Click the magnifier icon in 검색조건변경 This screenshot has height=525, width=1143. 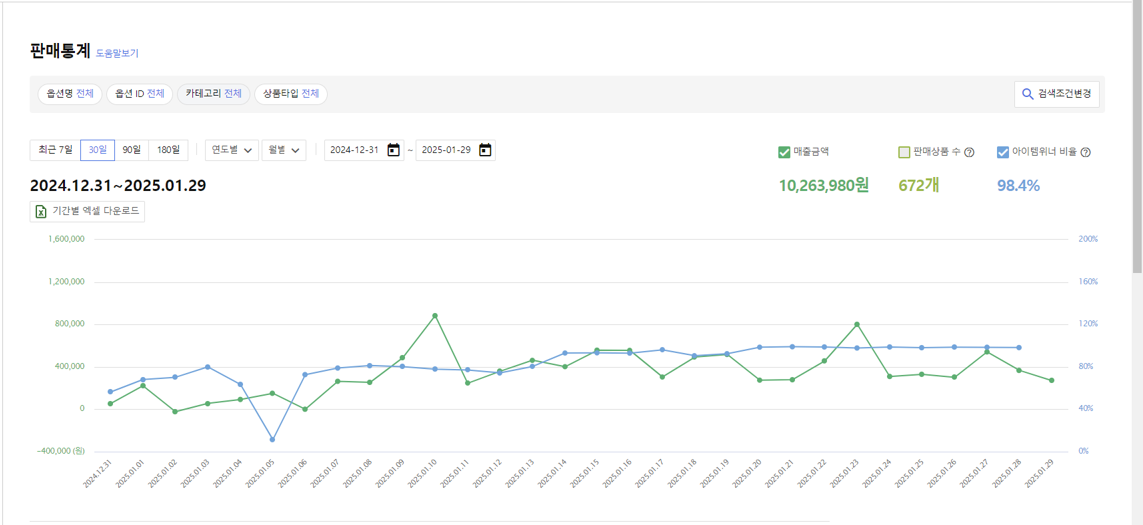pos(1027,94)
